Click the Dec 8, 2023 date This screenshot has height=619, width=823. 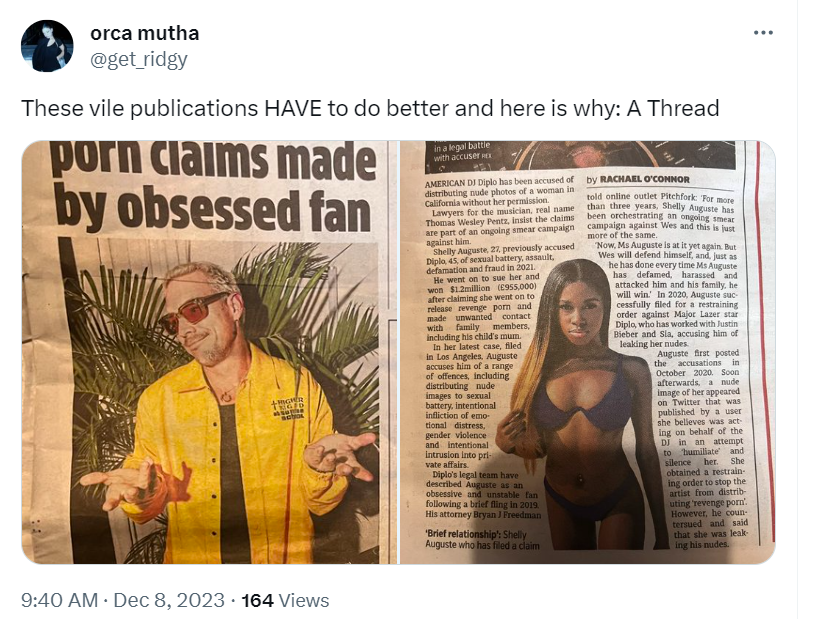point(169,600)
